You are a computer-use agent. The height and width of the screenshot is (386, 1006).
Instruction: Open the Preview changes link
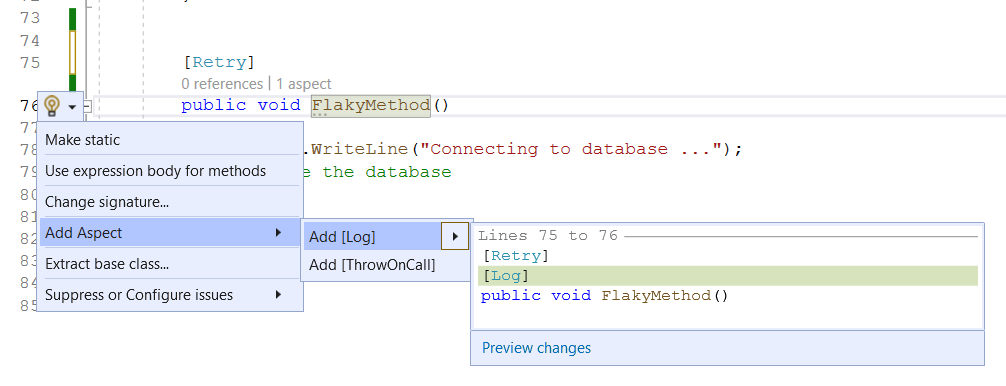(x=536, y=348)
